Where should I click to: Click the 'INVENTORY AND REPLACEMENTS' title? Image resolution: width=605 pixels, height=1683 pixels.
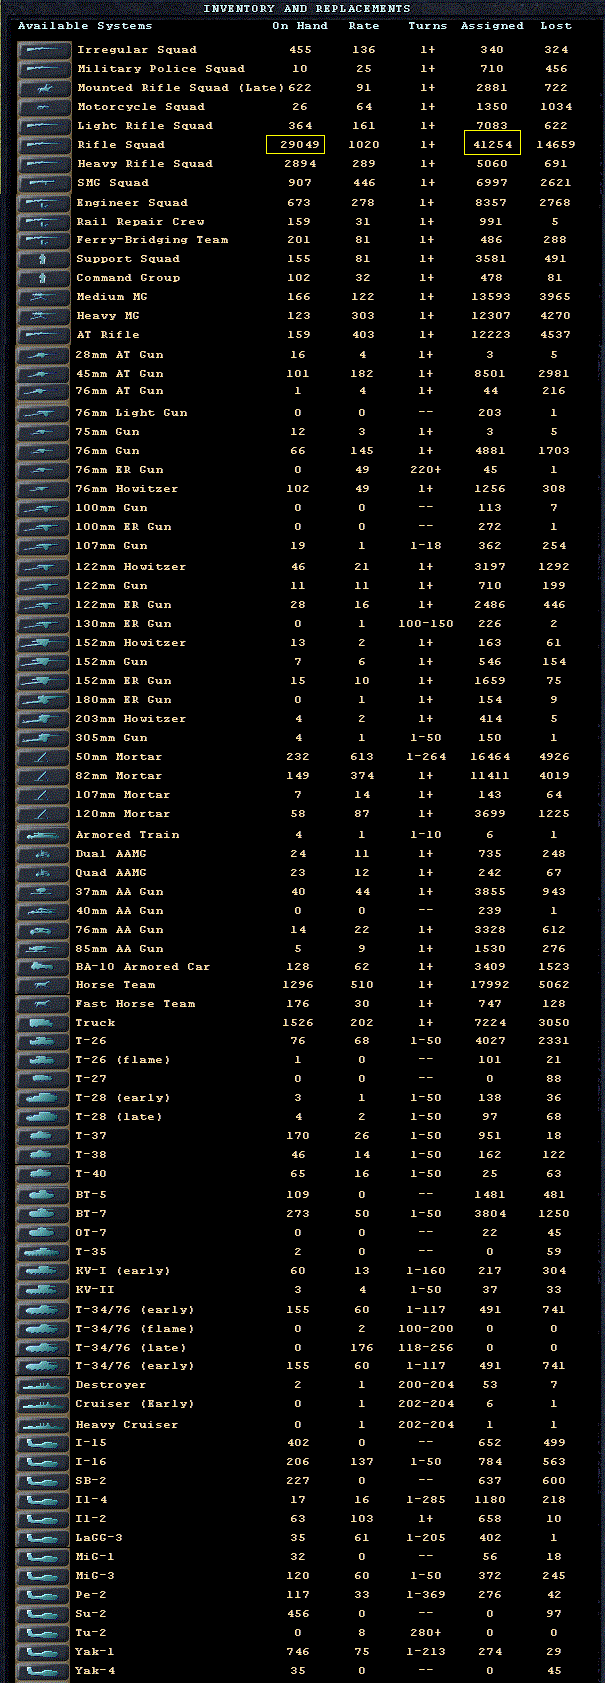click(307, 8)
